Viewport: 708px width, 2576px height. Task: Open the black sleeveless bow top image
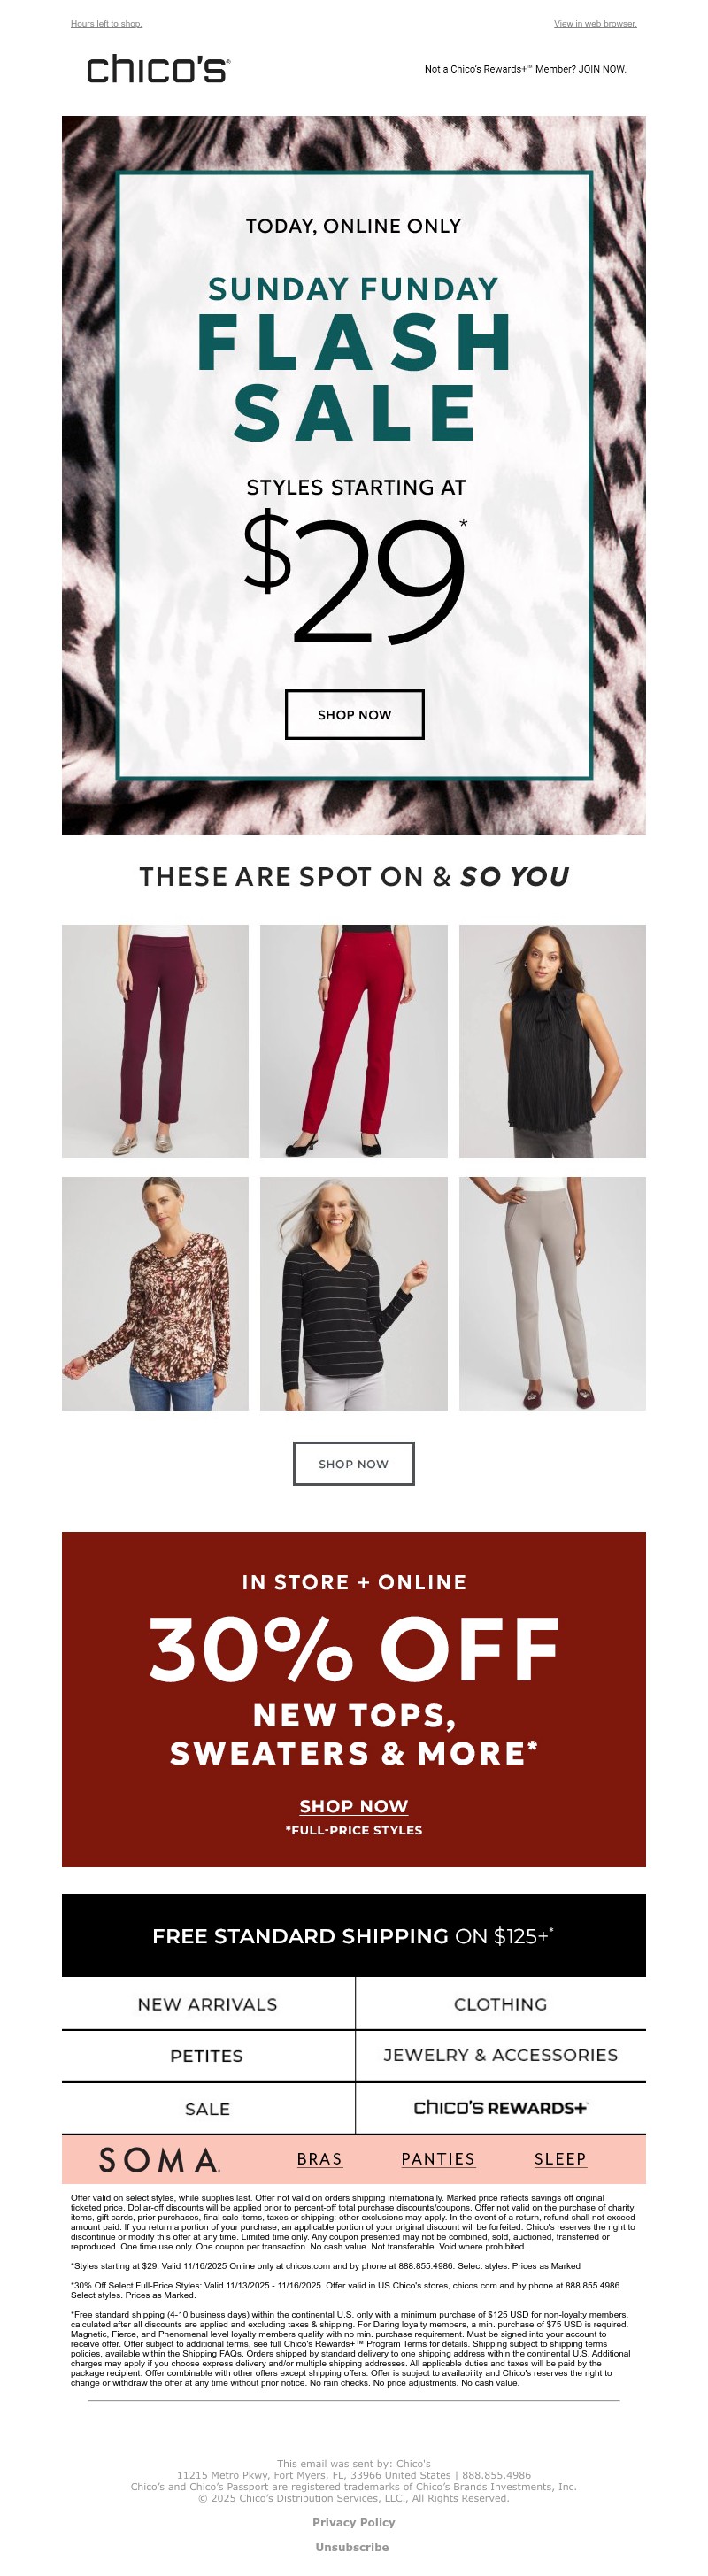[552, 1041]
